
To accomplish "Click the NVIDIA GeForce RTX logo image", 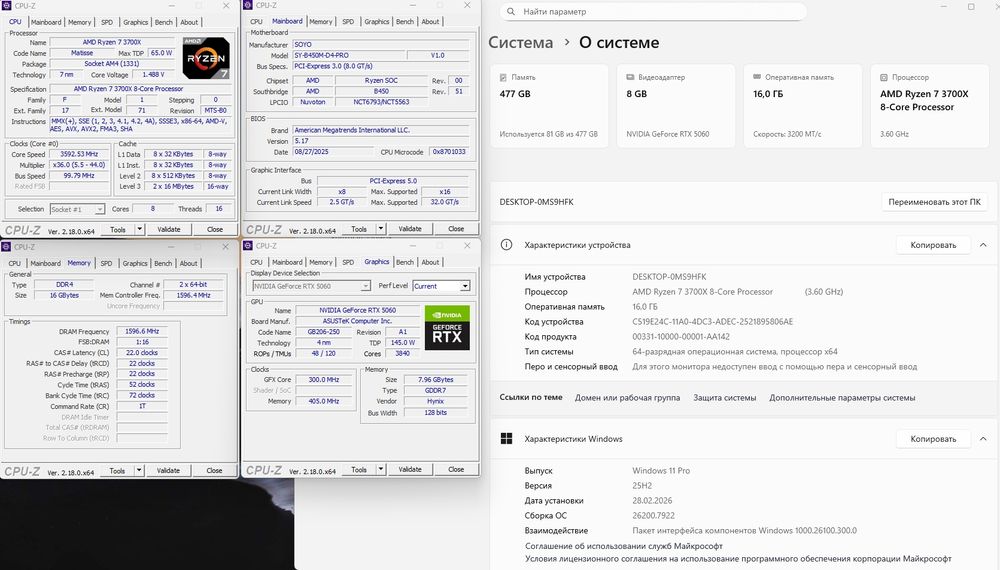I will click(447, 328).
